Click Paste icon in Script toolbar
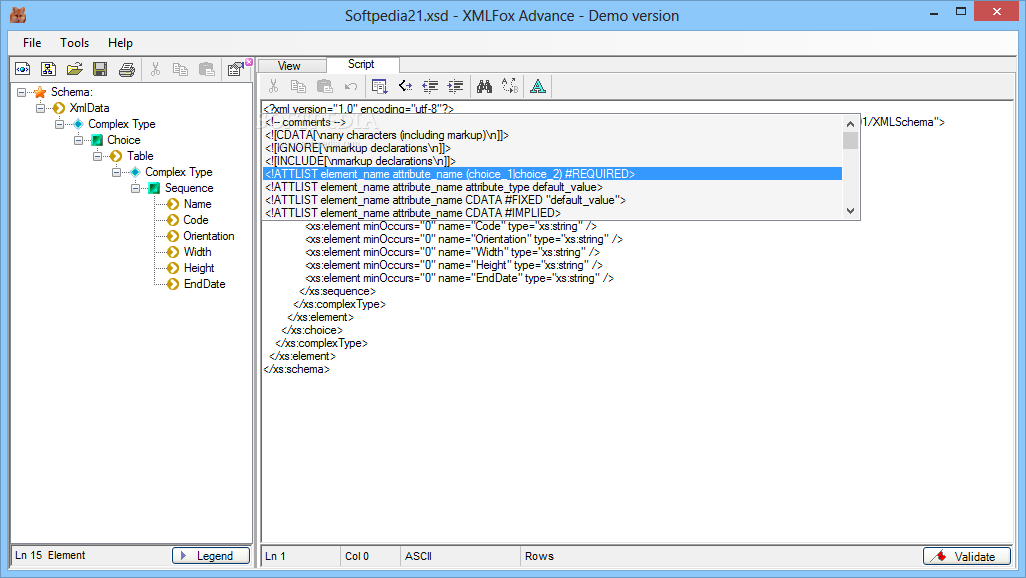Image resolution: width=1026 pixels, height=578 pixels. coord(325,86)
